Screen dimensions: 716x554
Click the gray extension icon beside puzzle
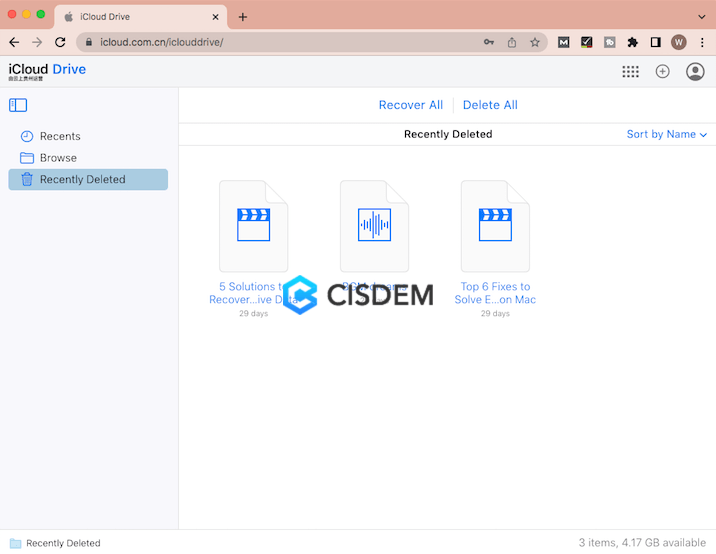click(x=610, y=42)
